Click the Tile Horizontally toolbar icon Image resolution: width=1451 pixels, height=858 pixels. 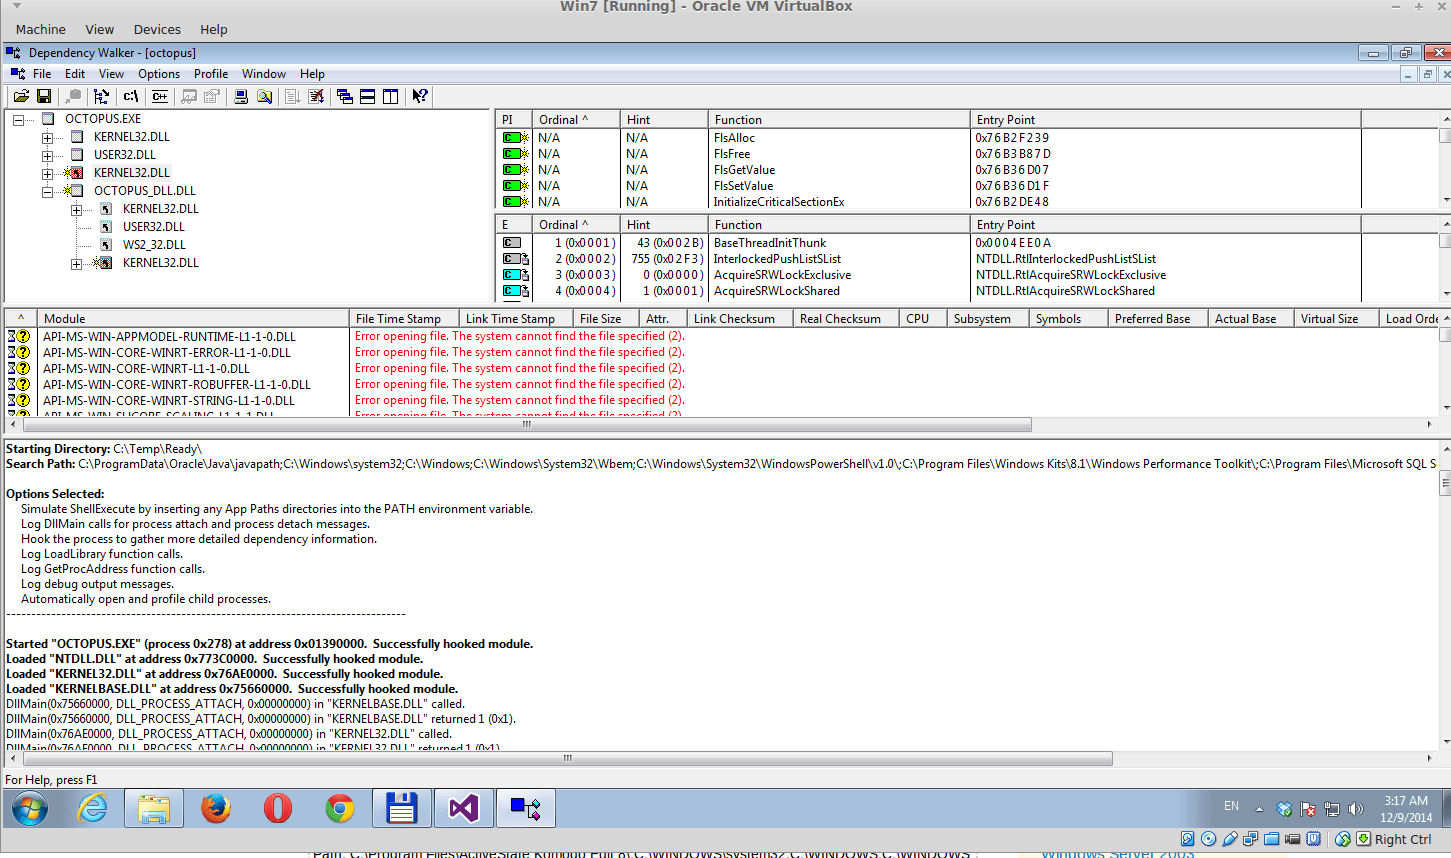click(368, 96)
